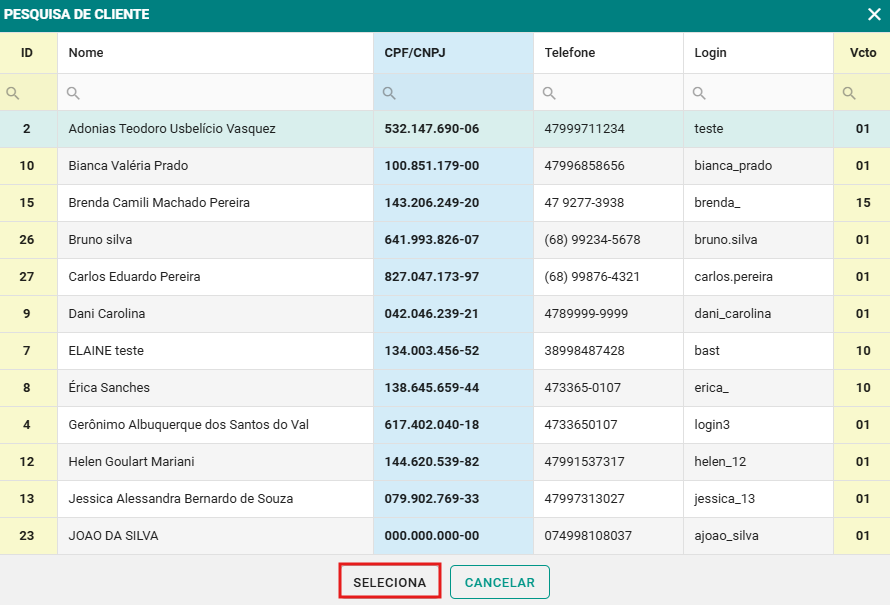Select the row for Bianca Valéria Prado
Image resolution: width=890 pixels, height=605 pixels.
(128, 166)
